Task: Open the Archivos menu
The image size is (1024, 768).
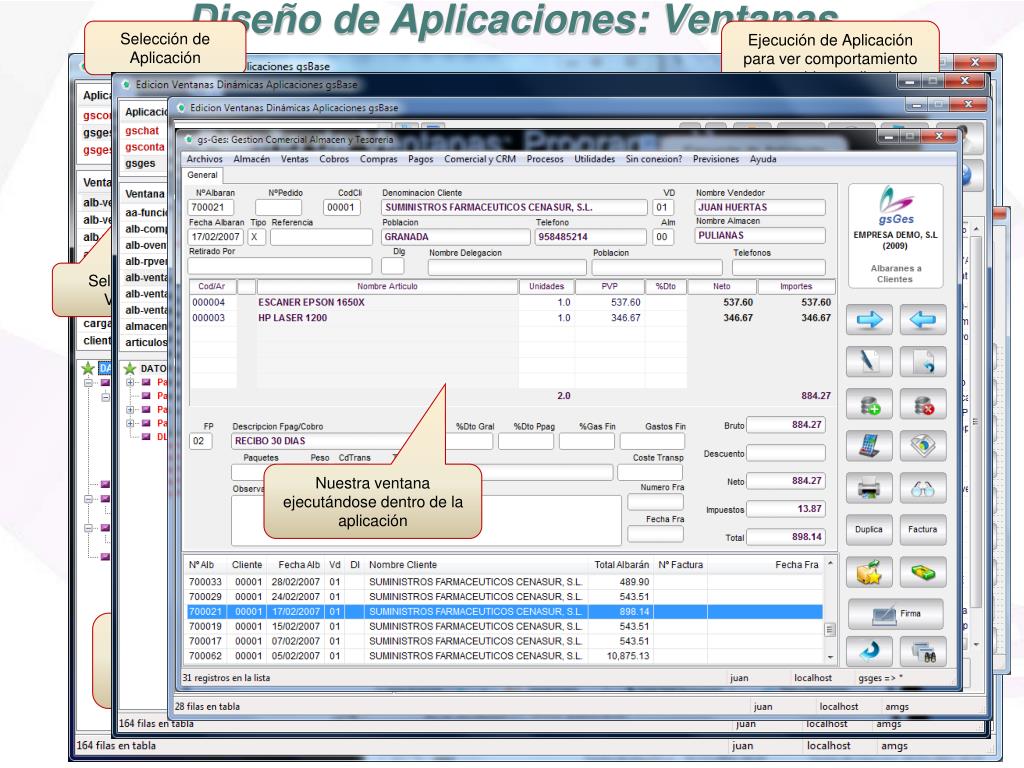Action: [204, 159]
